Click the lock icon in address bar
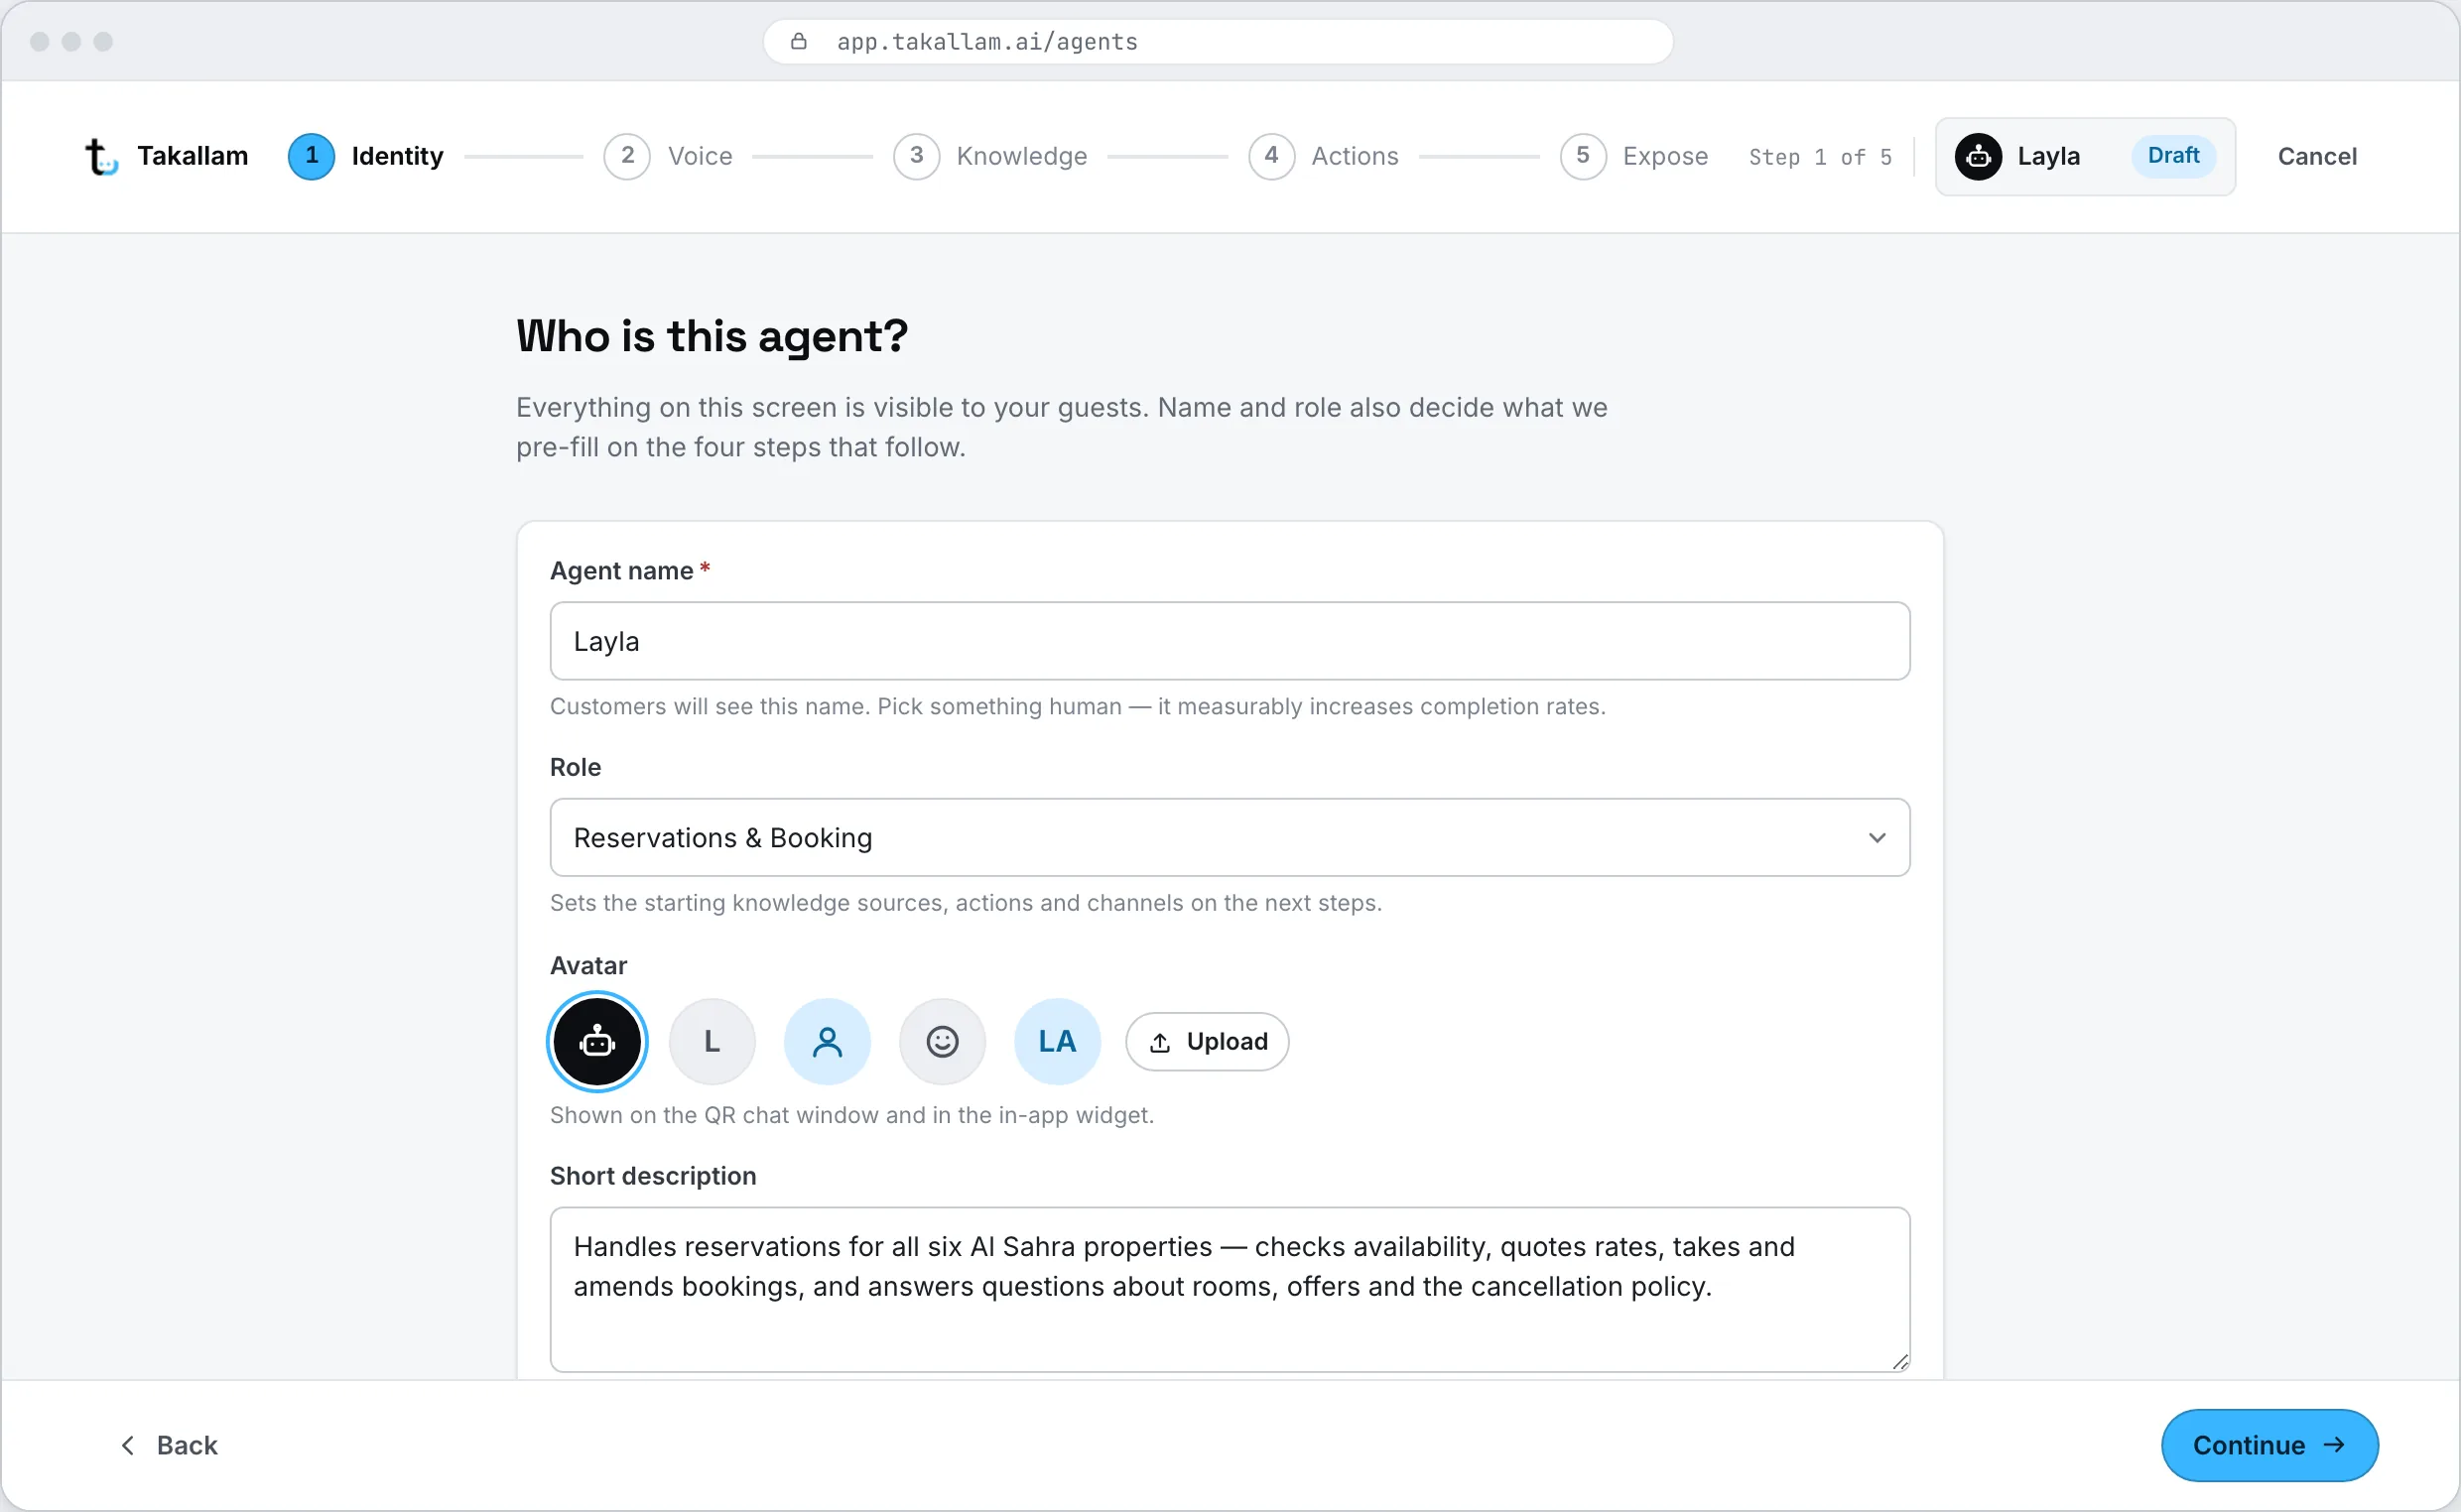This screenshot has height=1512, width=2461. click(x=798, y=41)
